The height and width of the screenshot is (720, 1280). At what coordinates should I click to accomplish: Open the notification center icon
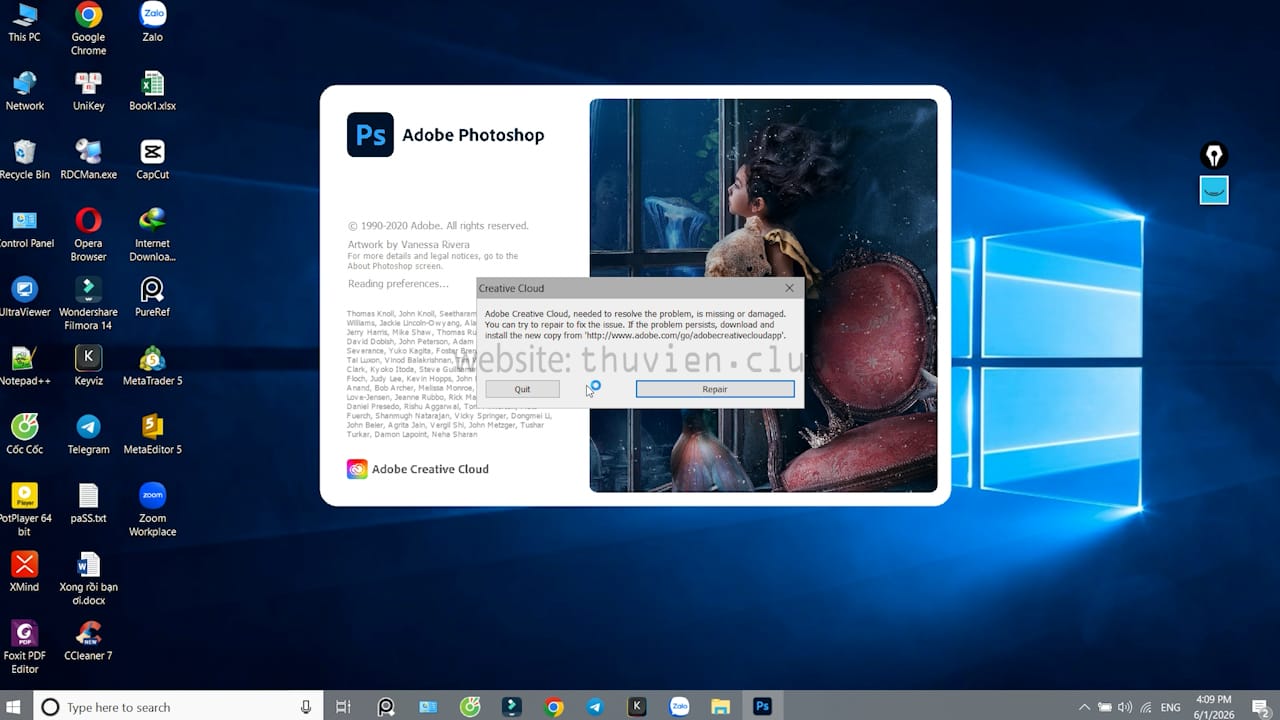[1260, 707]
